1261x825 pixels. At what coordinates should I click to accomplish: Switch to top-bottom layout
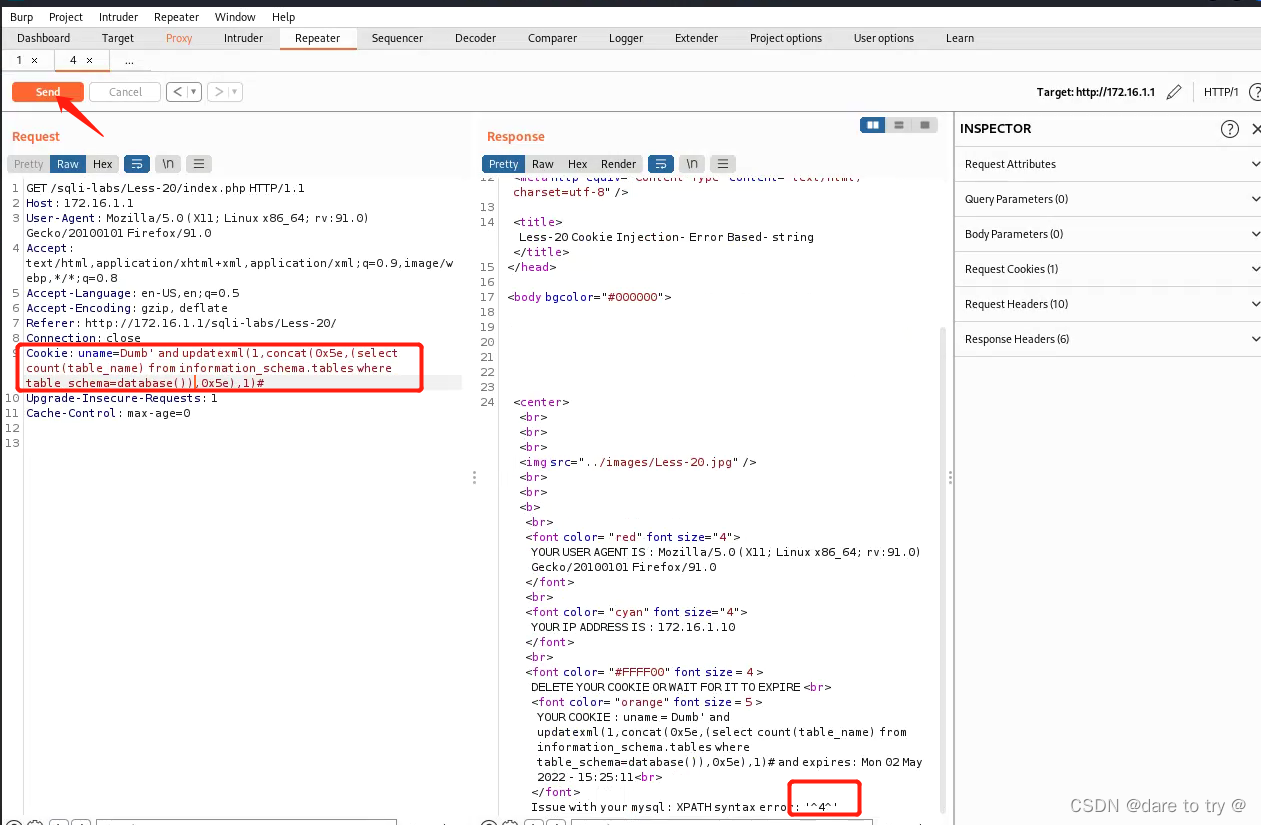click(x=899, y=125)
